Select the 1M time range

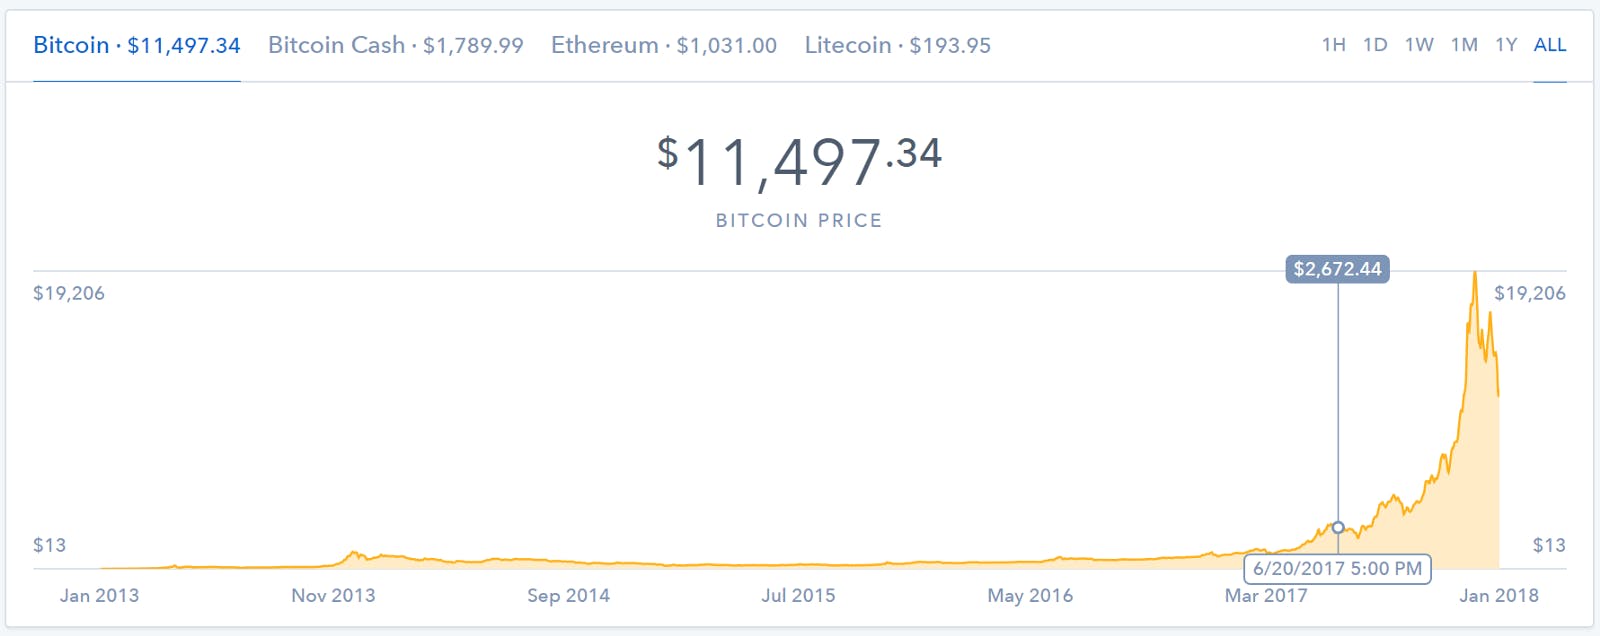coord(1464,44)
